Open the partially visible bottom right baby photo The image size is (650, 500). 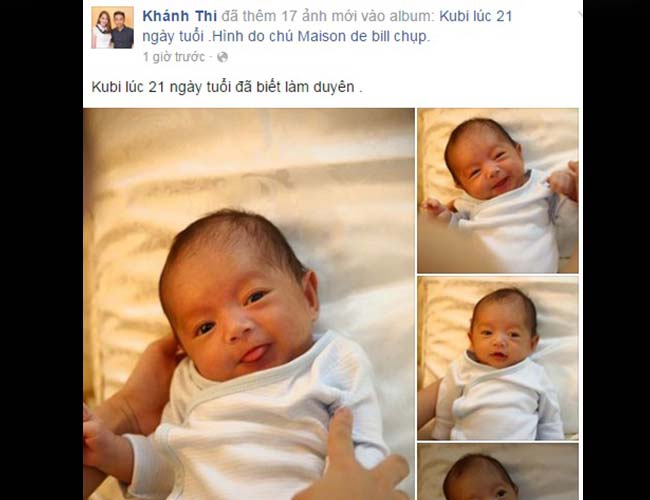click(x=498, y=472)
